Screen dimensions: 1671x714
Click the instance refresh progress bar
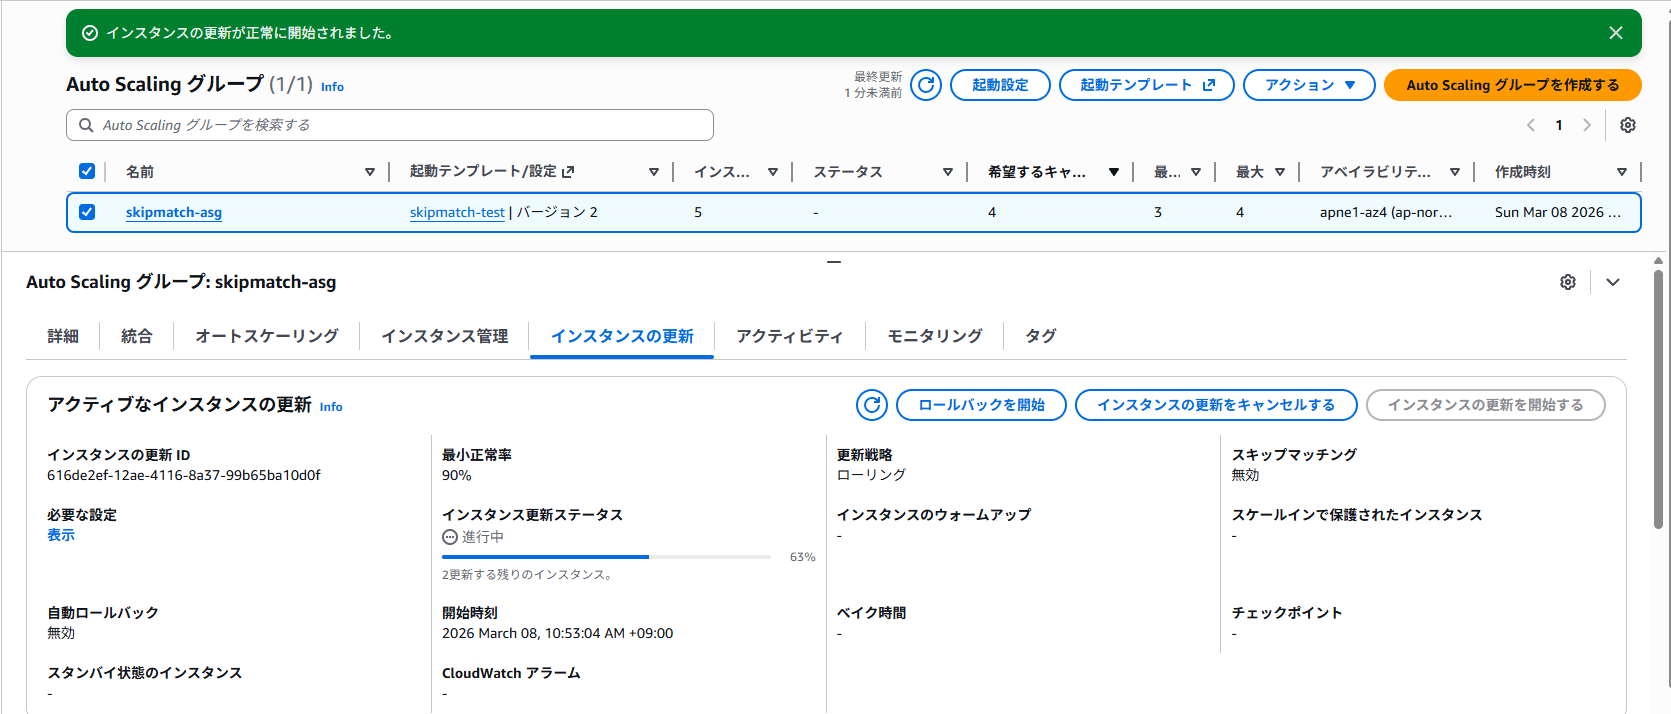point(606,556)
